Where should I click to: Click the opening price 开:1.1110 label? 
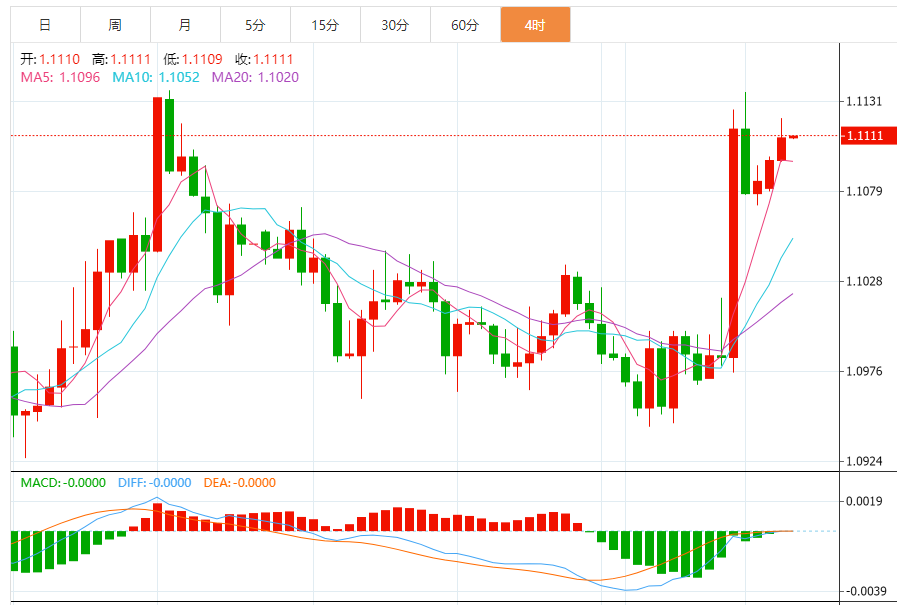point(50,59)
